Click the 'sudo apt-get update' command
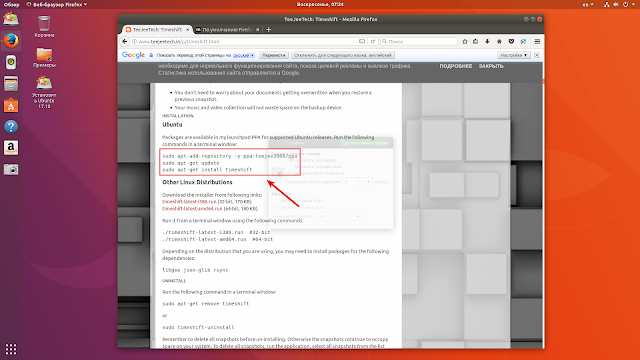Viewport: 640px width, 360px height. tap(191, 163)
